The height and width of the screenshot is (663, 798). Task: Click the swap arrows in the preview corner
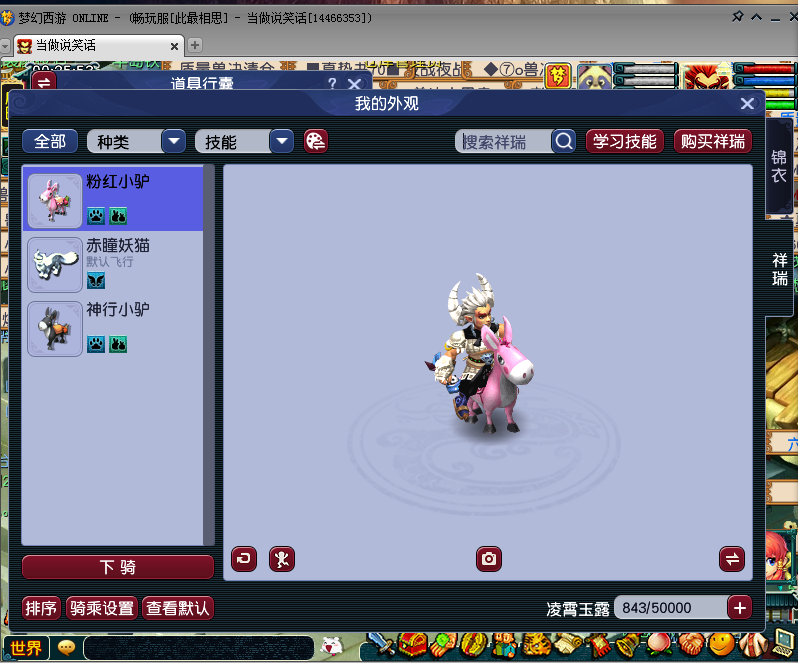(x=732, y=559)
